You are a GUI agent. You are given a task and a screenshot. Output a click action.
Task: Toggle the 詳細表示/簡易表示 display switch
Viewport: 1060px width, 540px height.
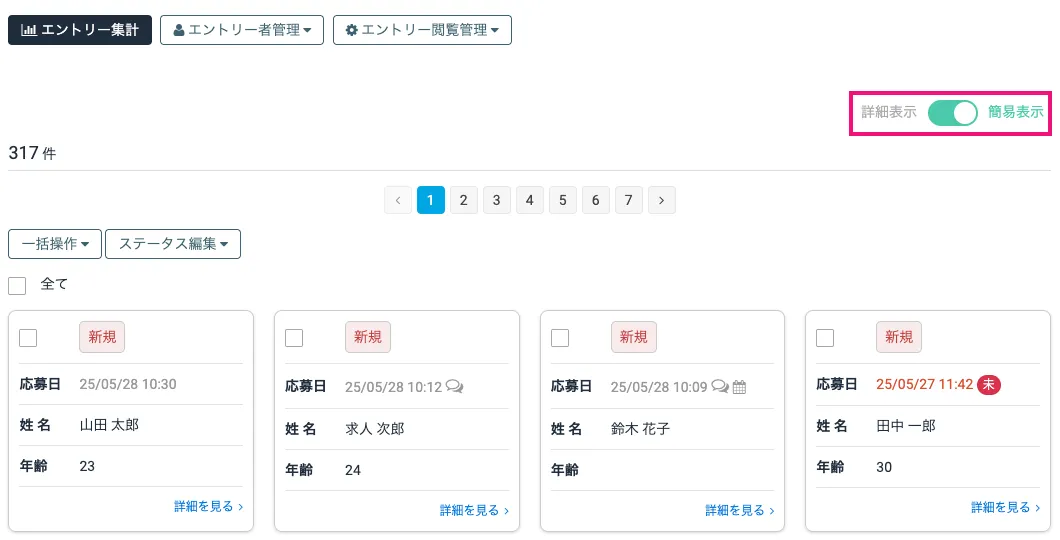tap(952, 113)
